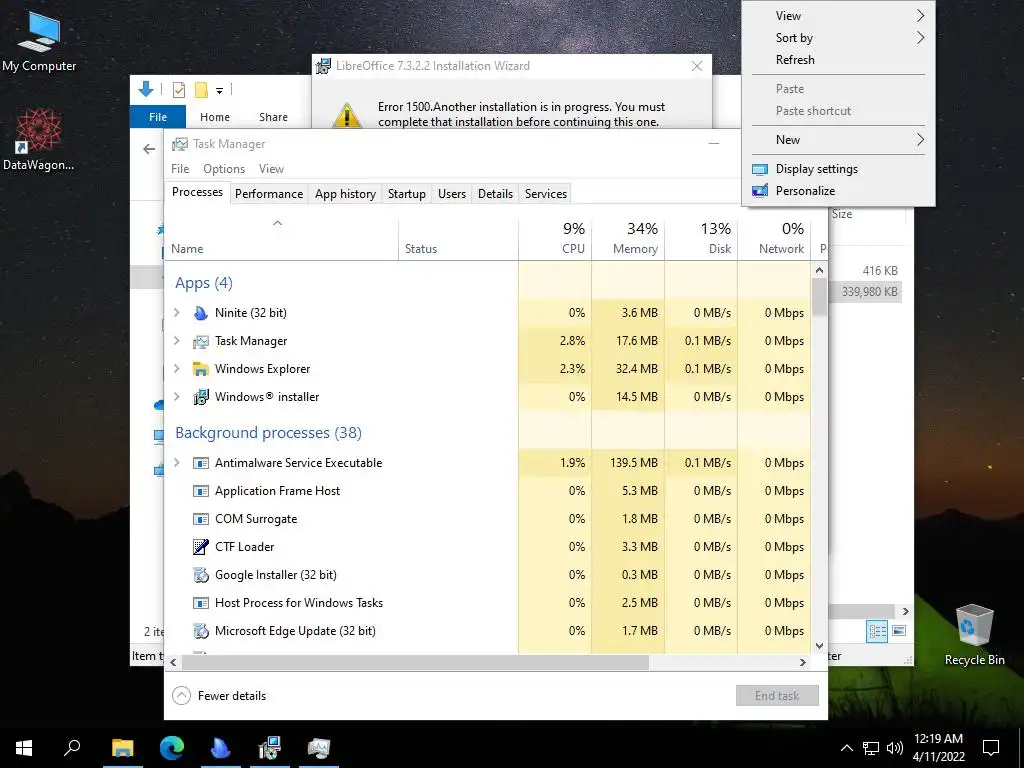Switch to the Performance tab
The height and width of the screenshot is (768, 1024).
(x=269, y=194)
